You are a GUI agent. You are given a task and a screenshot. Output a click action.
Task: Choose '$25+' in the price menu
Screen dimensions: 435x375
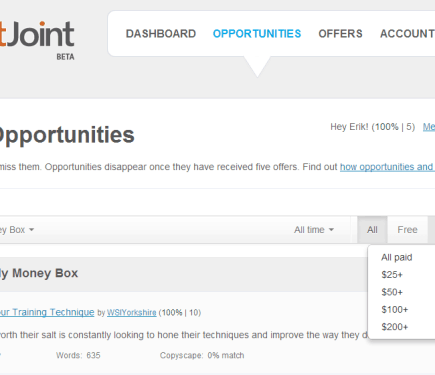392,275
